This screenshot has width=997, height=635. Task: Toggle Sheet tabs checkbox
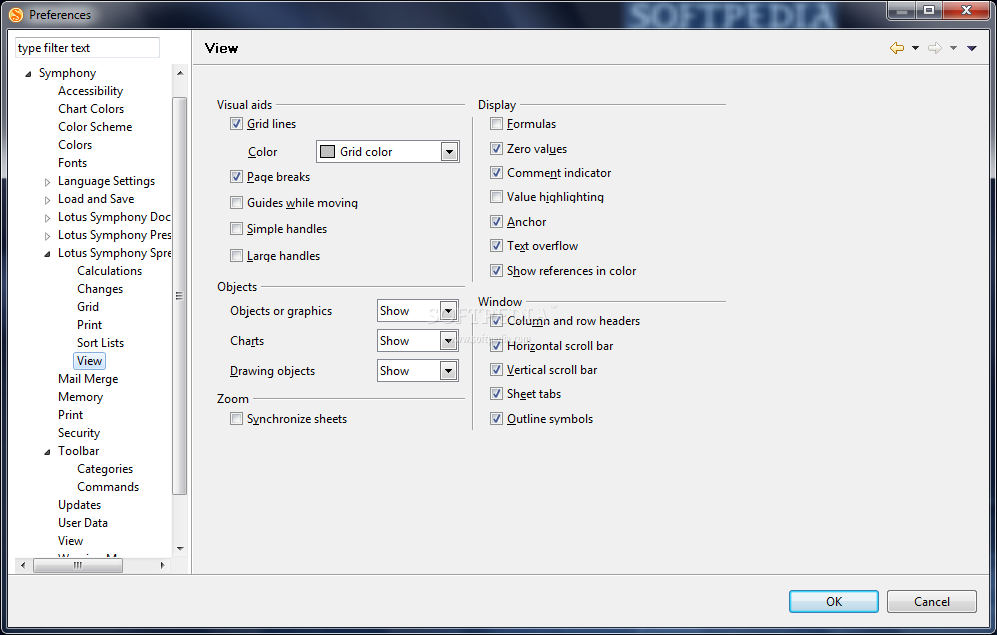(x=497, y=394)
